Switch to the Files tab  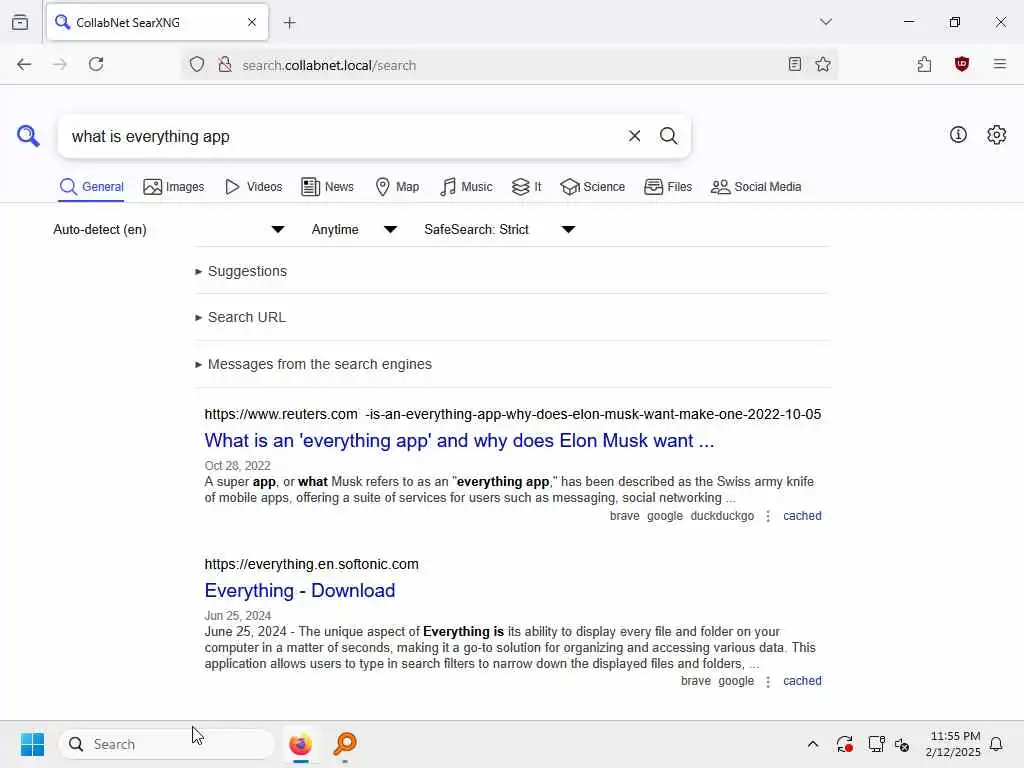tap(667, 187)
